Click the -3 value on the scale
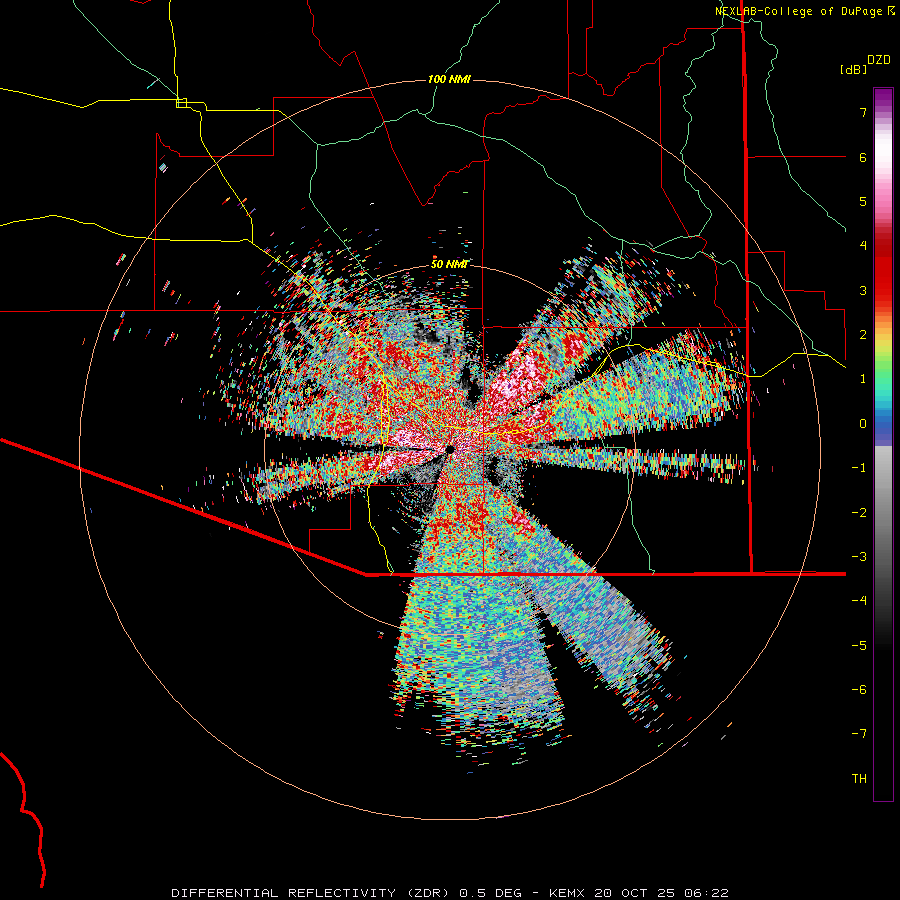The height and width of the screenshot is (900, 900). [x=859, y=557]
